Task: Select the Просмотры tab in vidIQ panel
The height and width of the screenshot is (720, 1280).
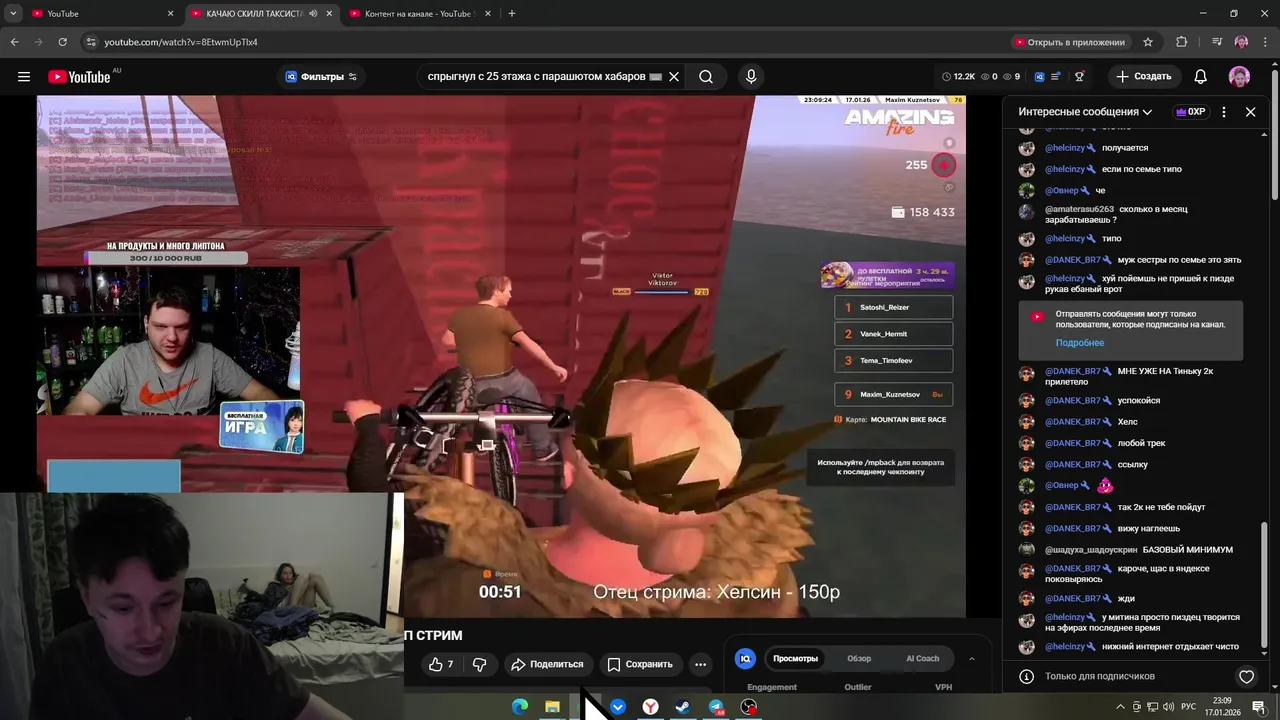Action: pyautogui.click(x=795, y=658)
